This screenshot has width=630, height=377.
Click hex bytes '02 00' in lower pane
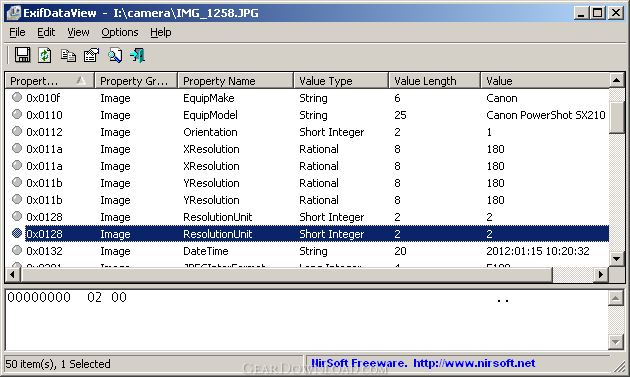[x=107, y=297]
